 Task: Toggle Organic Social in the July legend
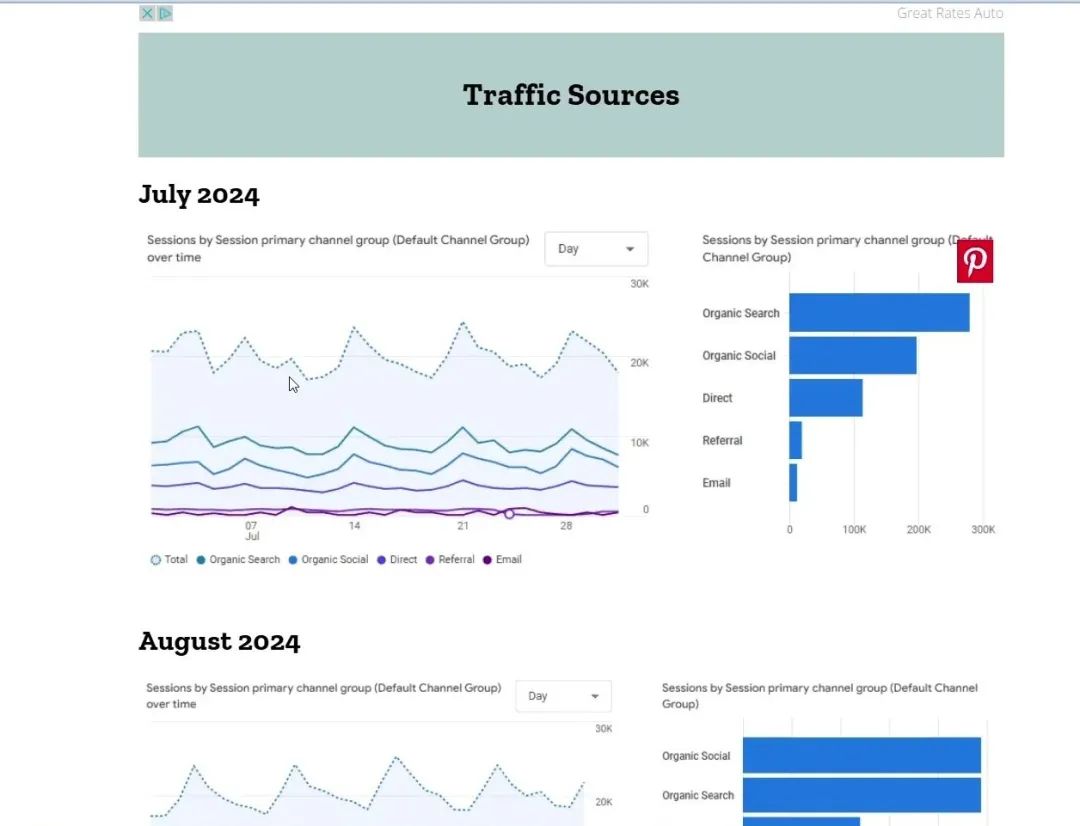pyautogui.click(x=328, y=560)
